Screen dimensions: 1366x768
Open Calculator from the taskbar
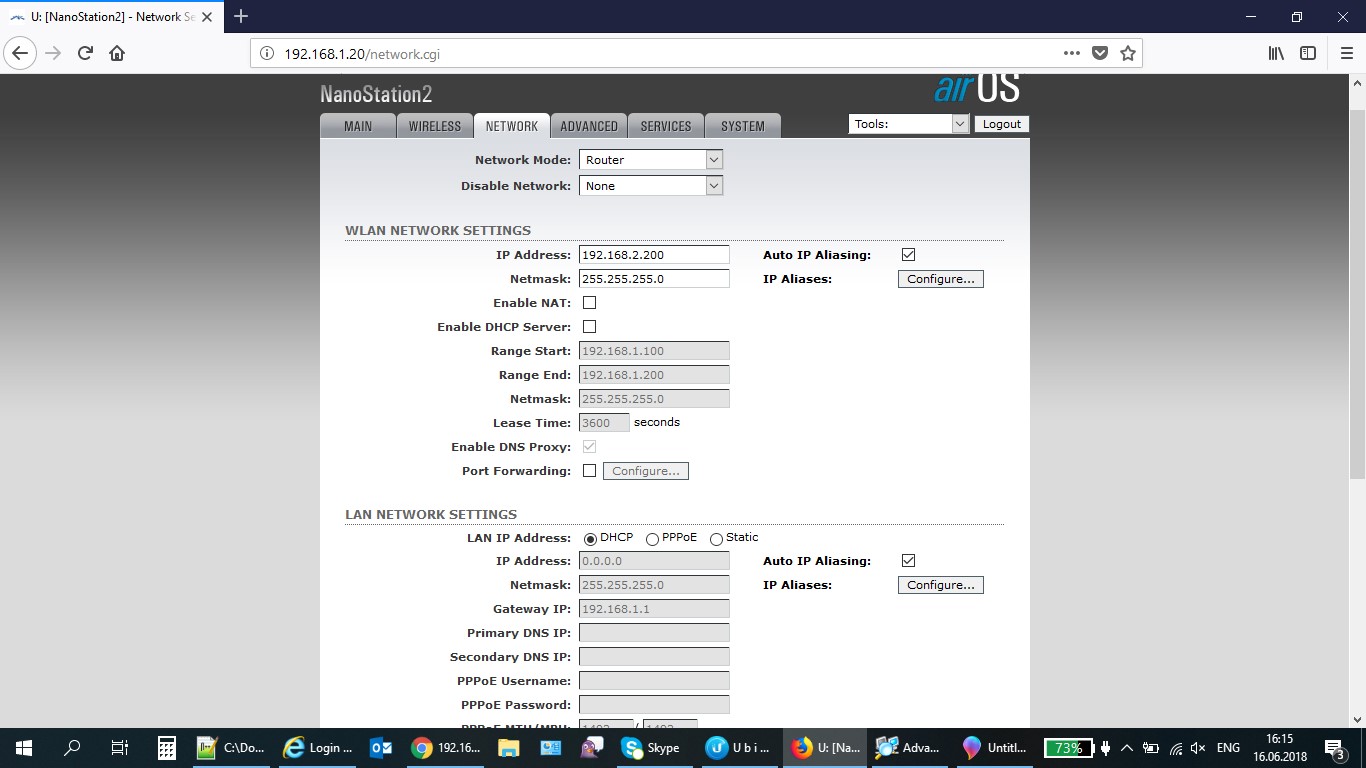(167, 748)
